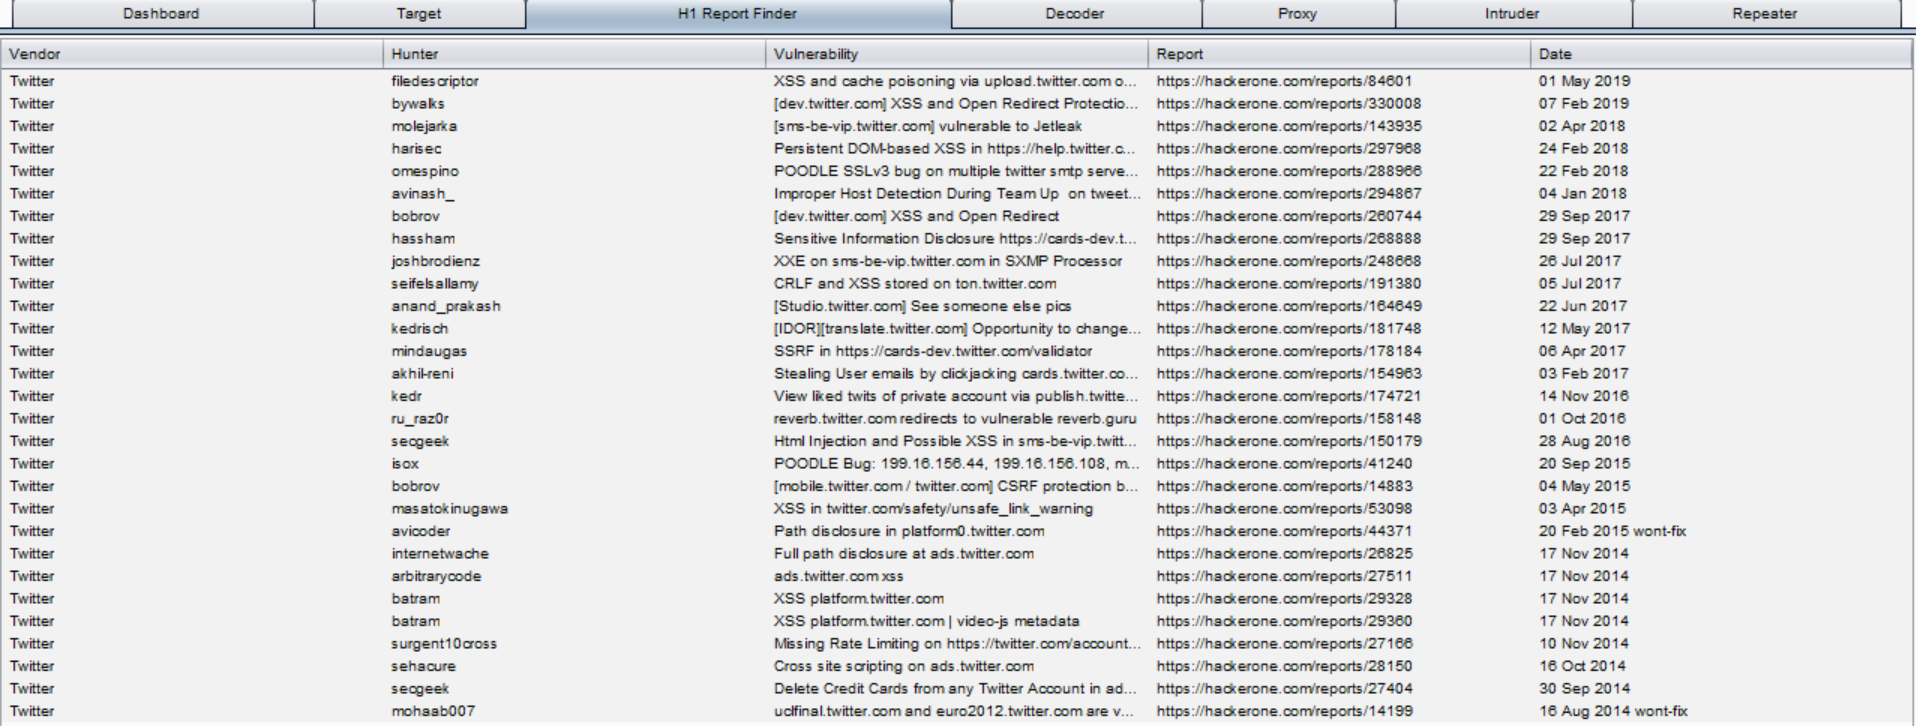Select hunter avicoder cell

(x=574, y=531)
